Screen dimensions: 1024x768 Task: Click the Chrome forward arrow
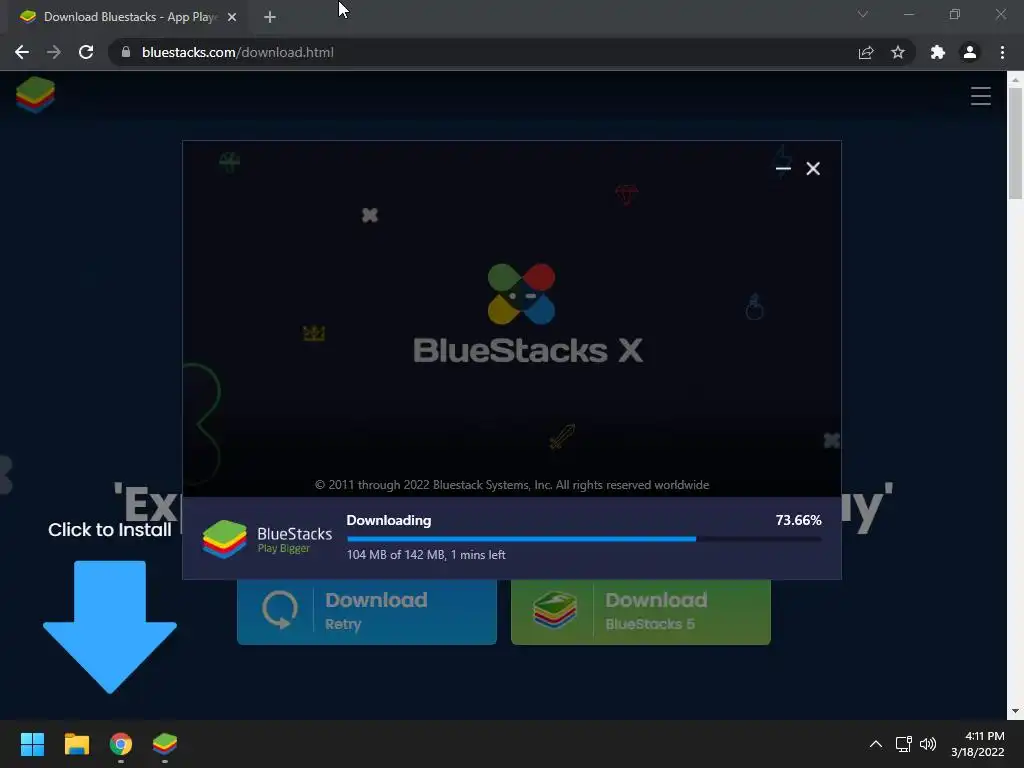[x=54, y=52]
